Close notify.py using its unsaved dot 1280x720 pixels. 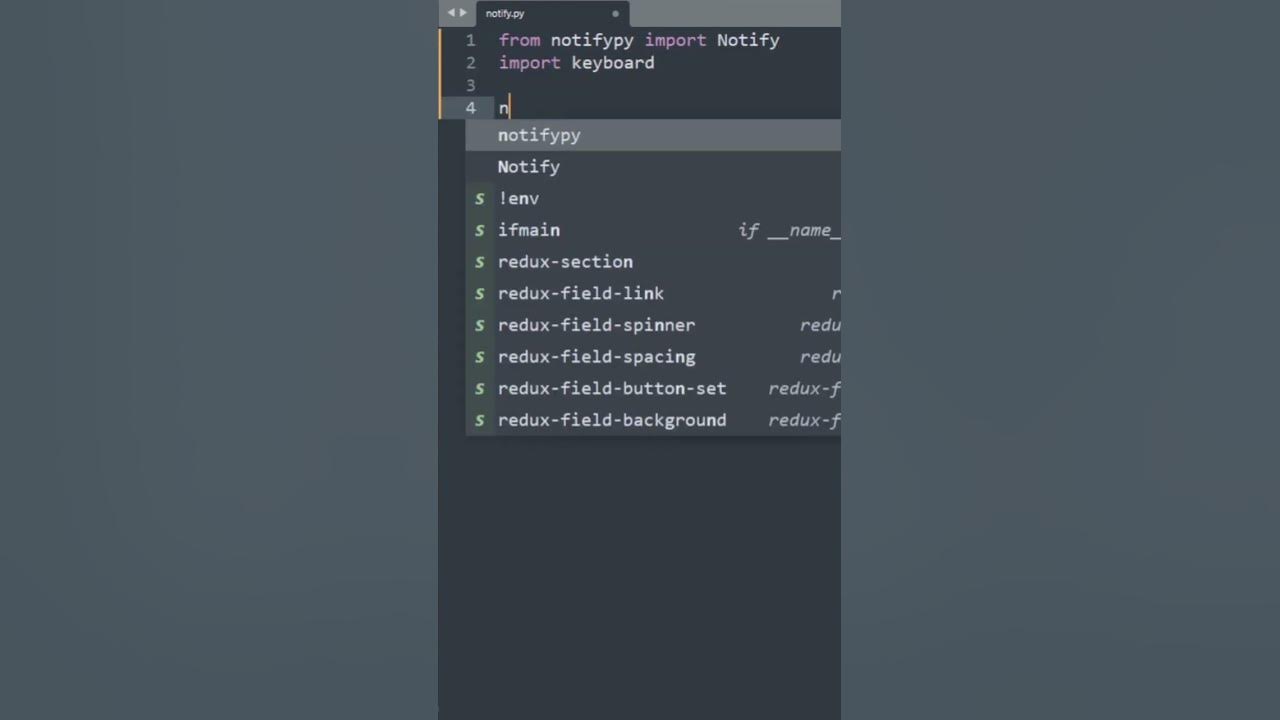615,14
